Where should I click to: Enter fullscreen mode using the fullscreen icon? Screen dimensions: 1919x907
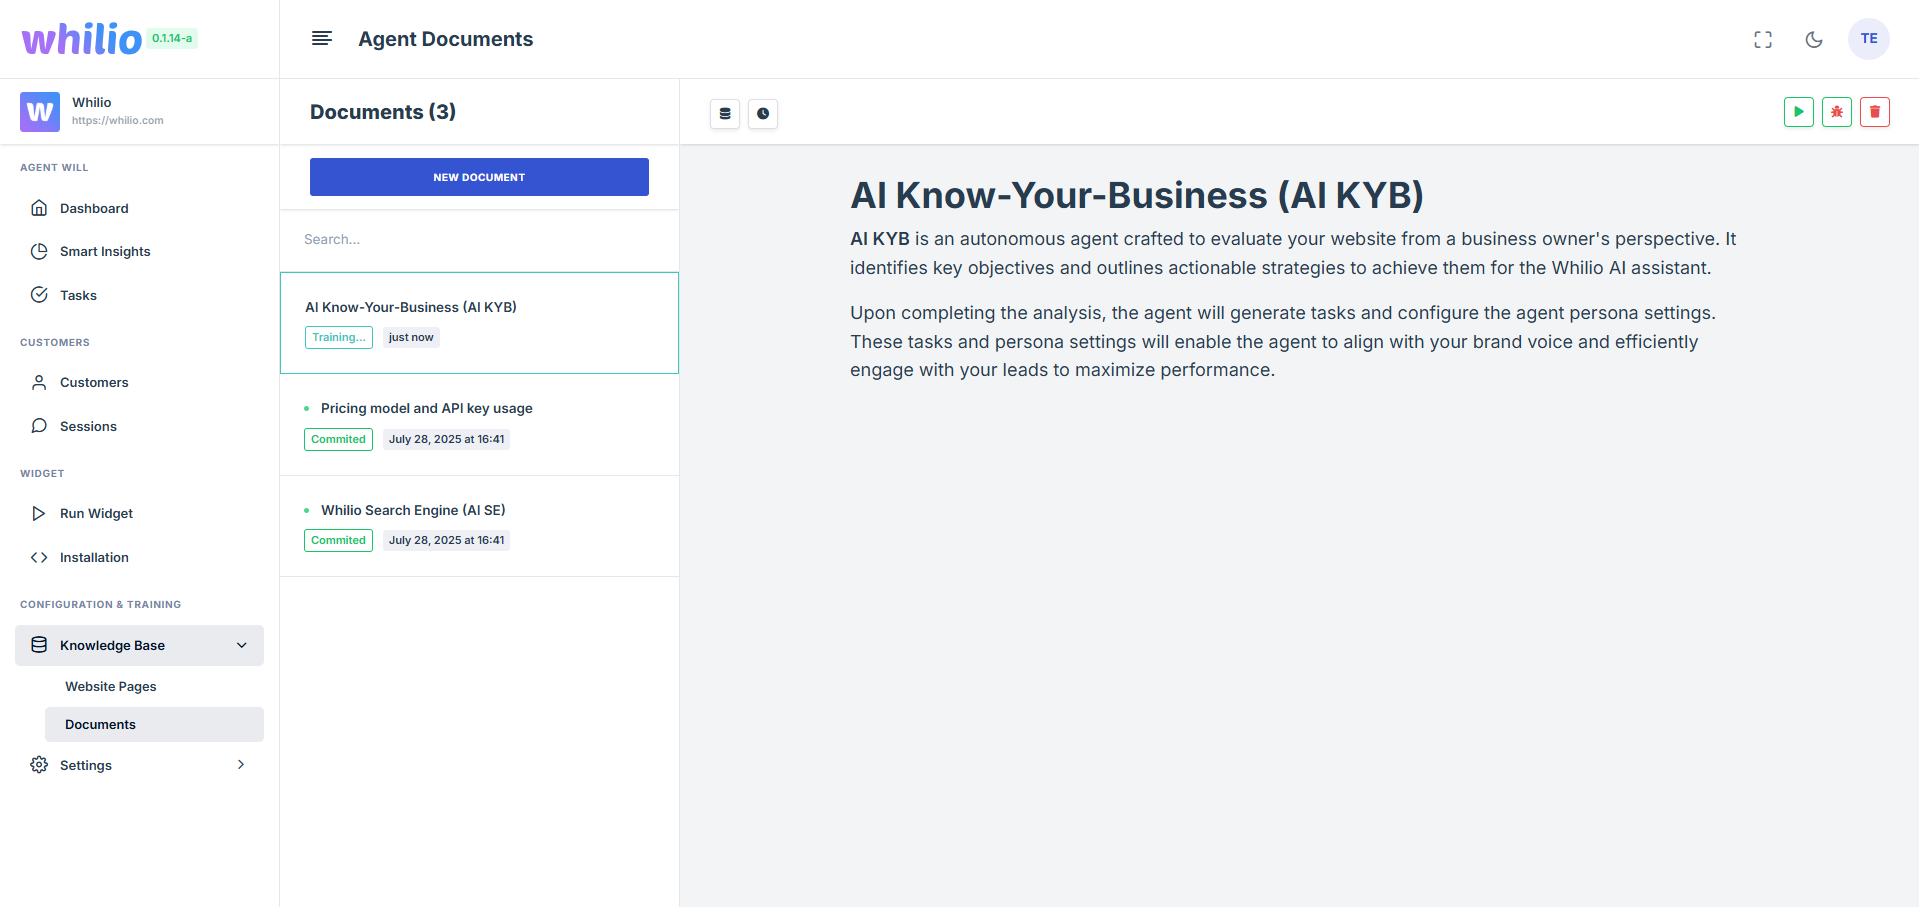tap(1763, 39)
